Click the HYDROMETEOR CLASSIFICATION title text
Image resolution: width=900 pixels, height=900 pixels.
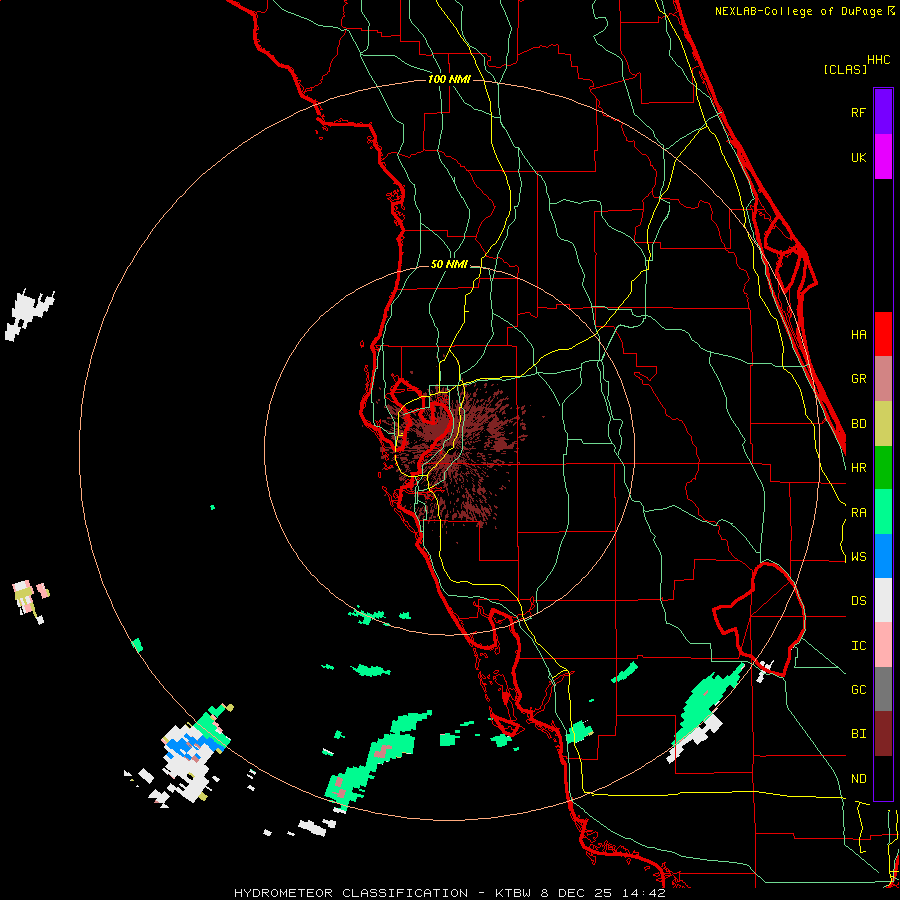point(350,893)
